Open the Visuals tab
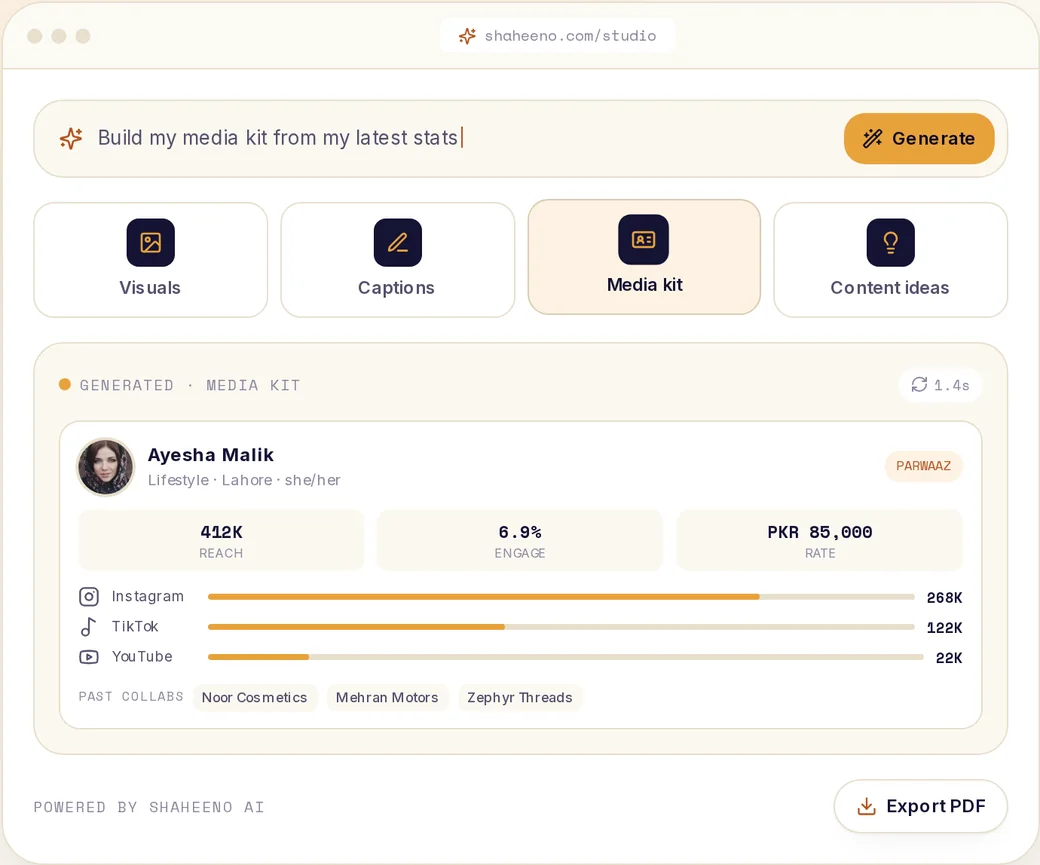 [x=151, y=260]
